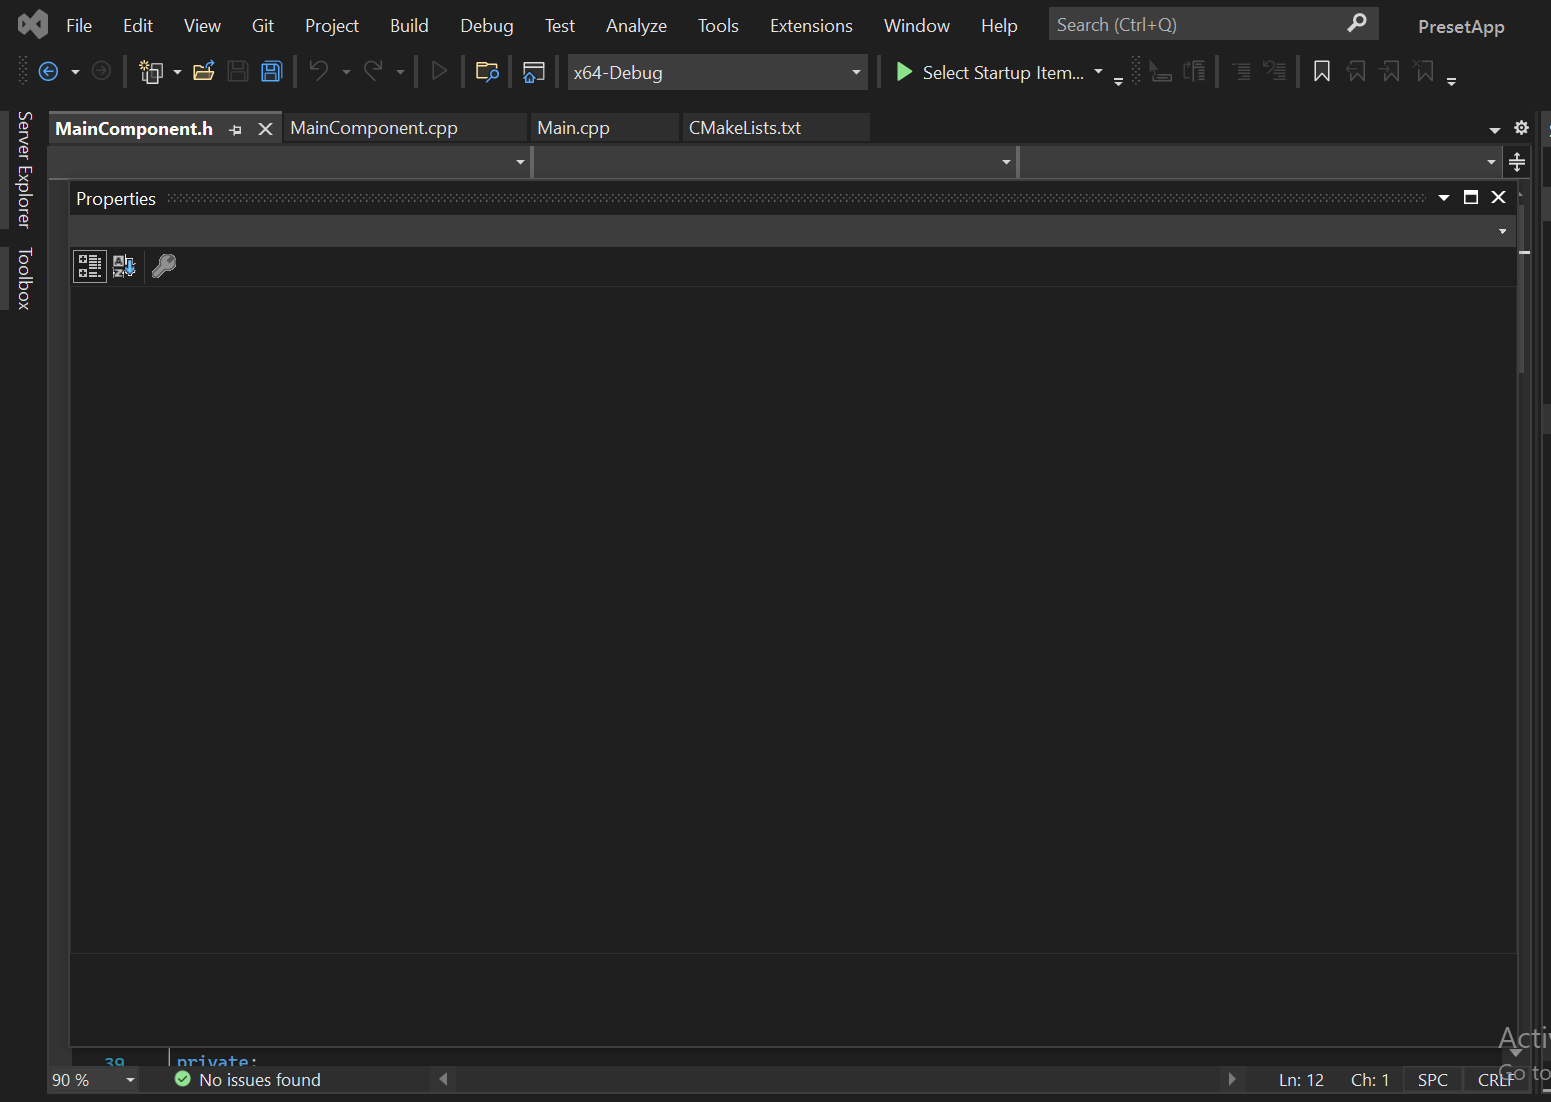Viewport: 1551px width, 1102px height.
Task: Expand the New Item dropdown arrow
Action: (177, 72)
